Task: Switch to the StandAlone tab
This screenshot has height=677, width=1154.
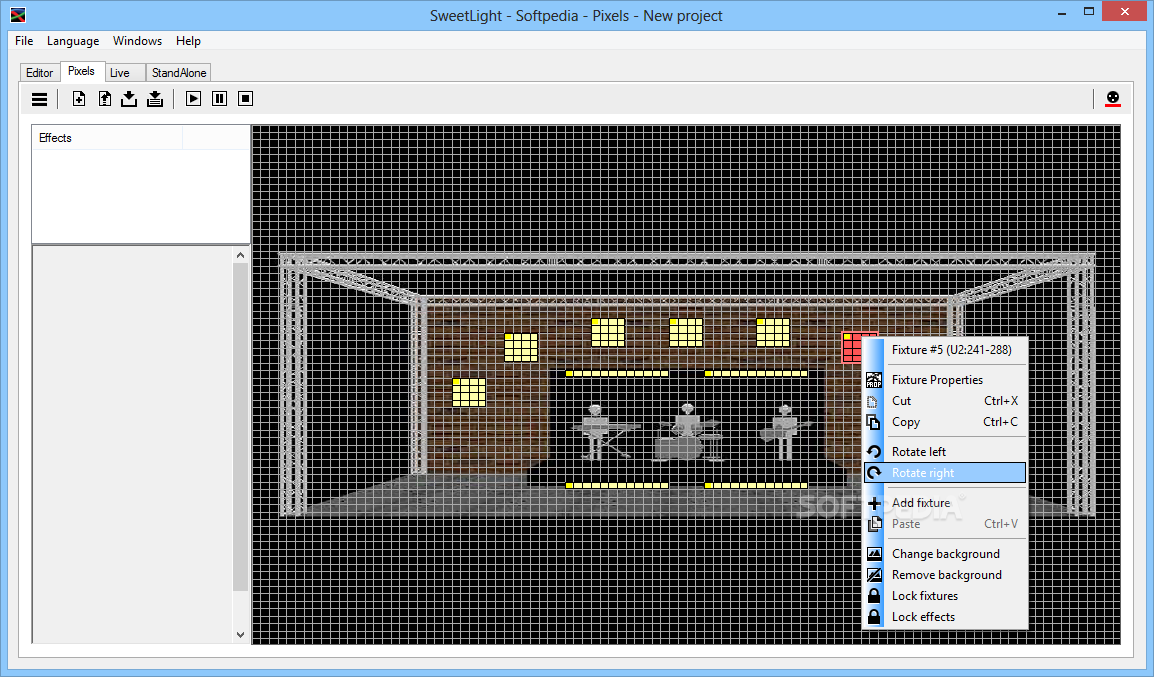Action: pyautogui.click(x=179, y=72)
